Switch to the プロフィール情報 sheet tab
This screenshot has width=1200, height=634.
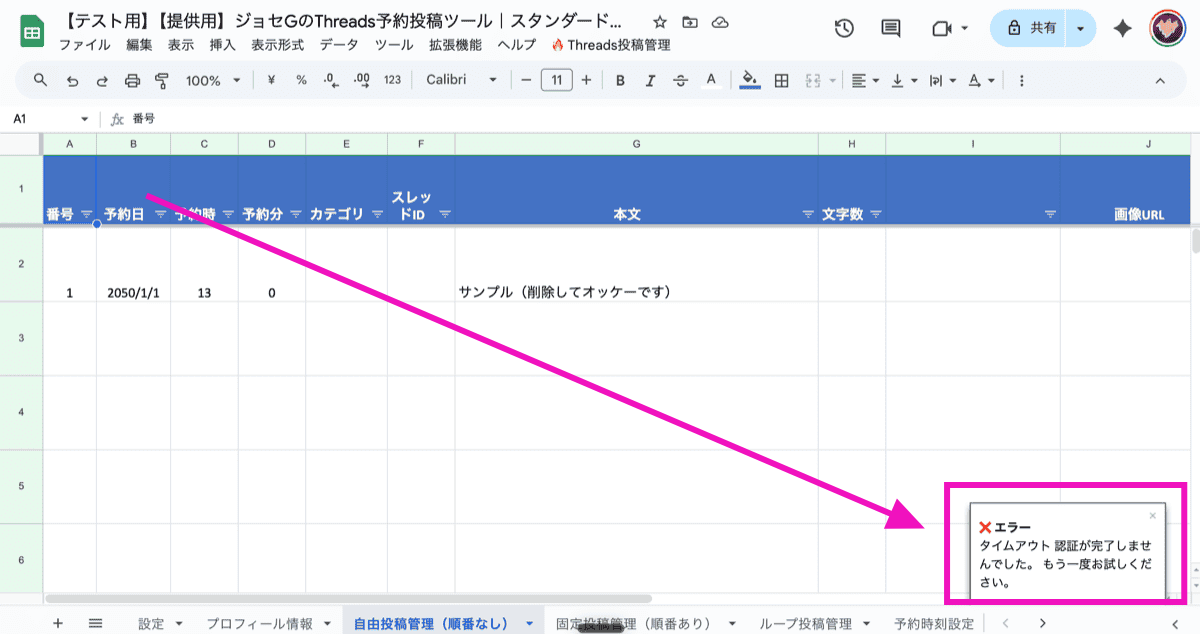(259, 624)
